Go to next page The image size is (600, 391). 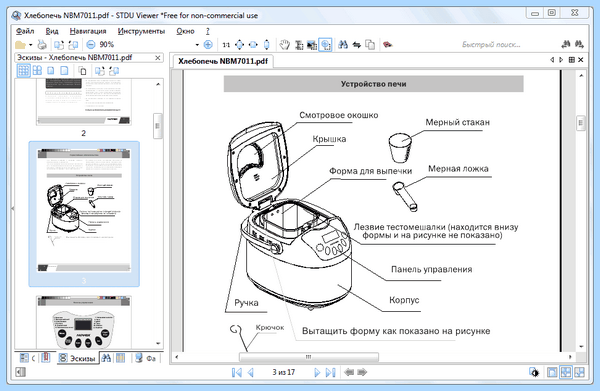[317, 372]
